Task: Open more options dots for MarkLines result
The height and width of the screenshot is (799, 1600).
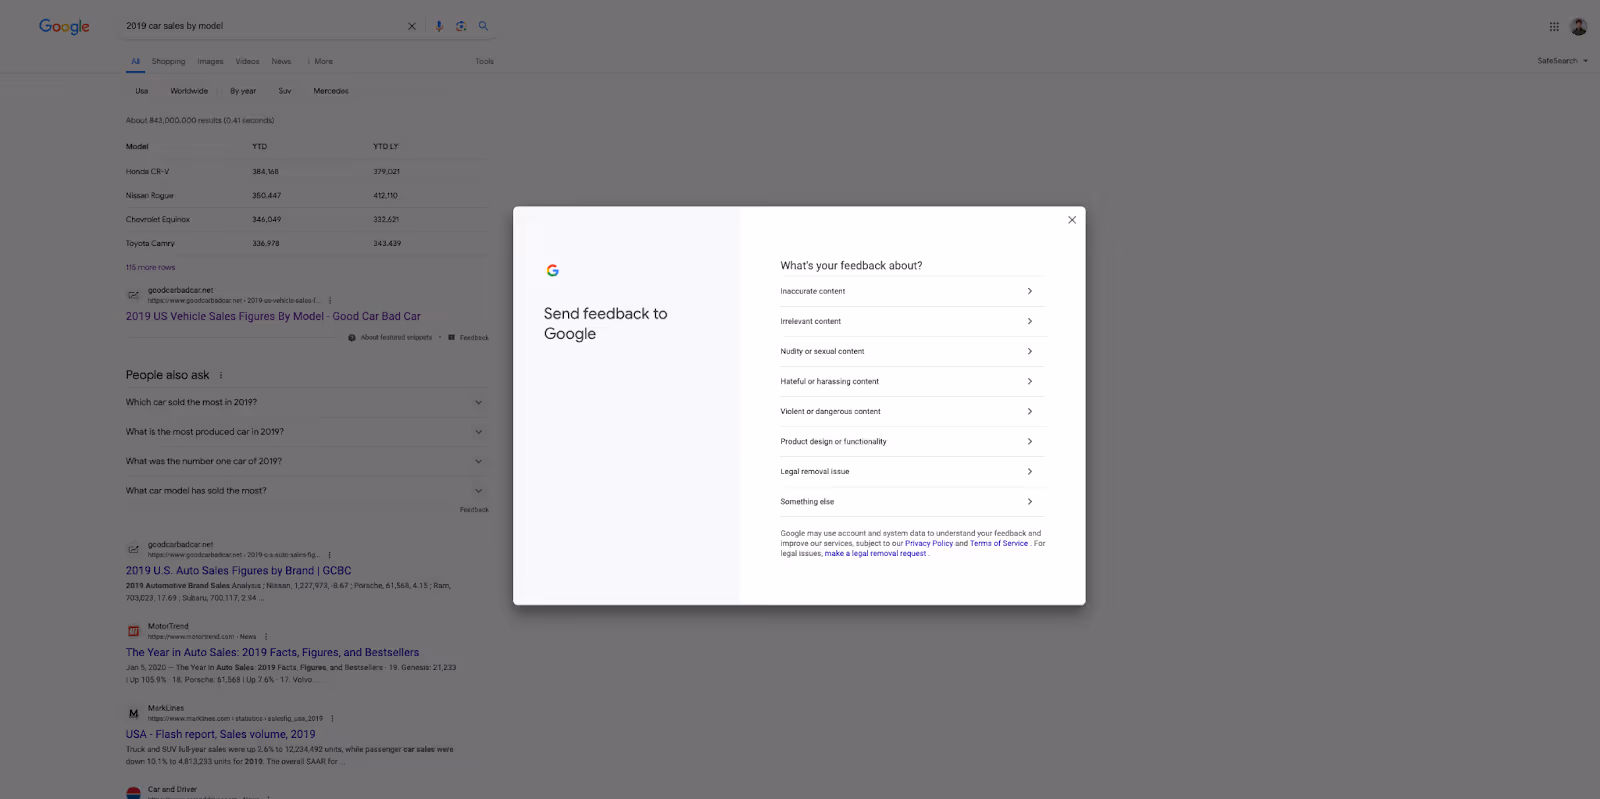Action: (x=332, y=718)
